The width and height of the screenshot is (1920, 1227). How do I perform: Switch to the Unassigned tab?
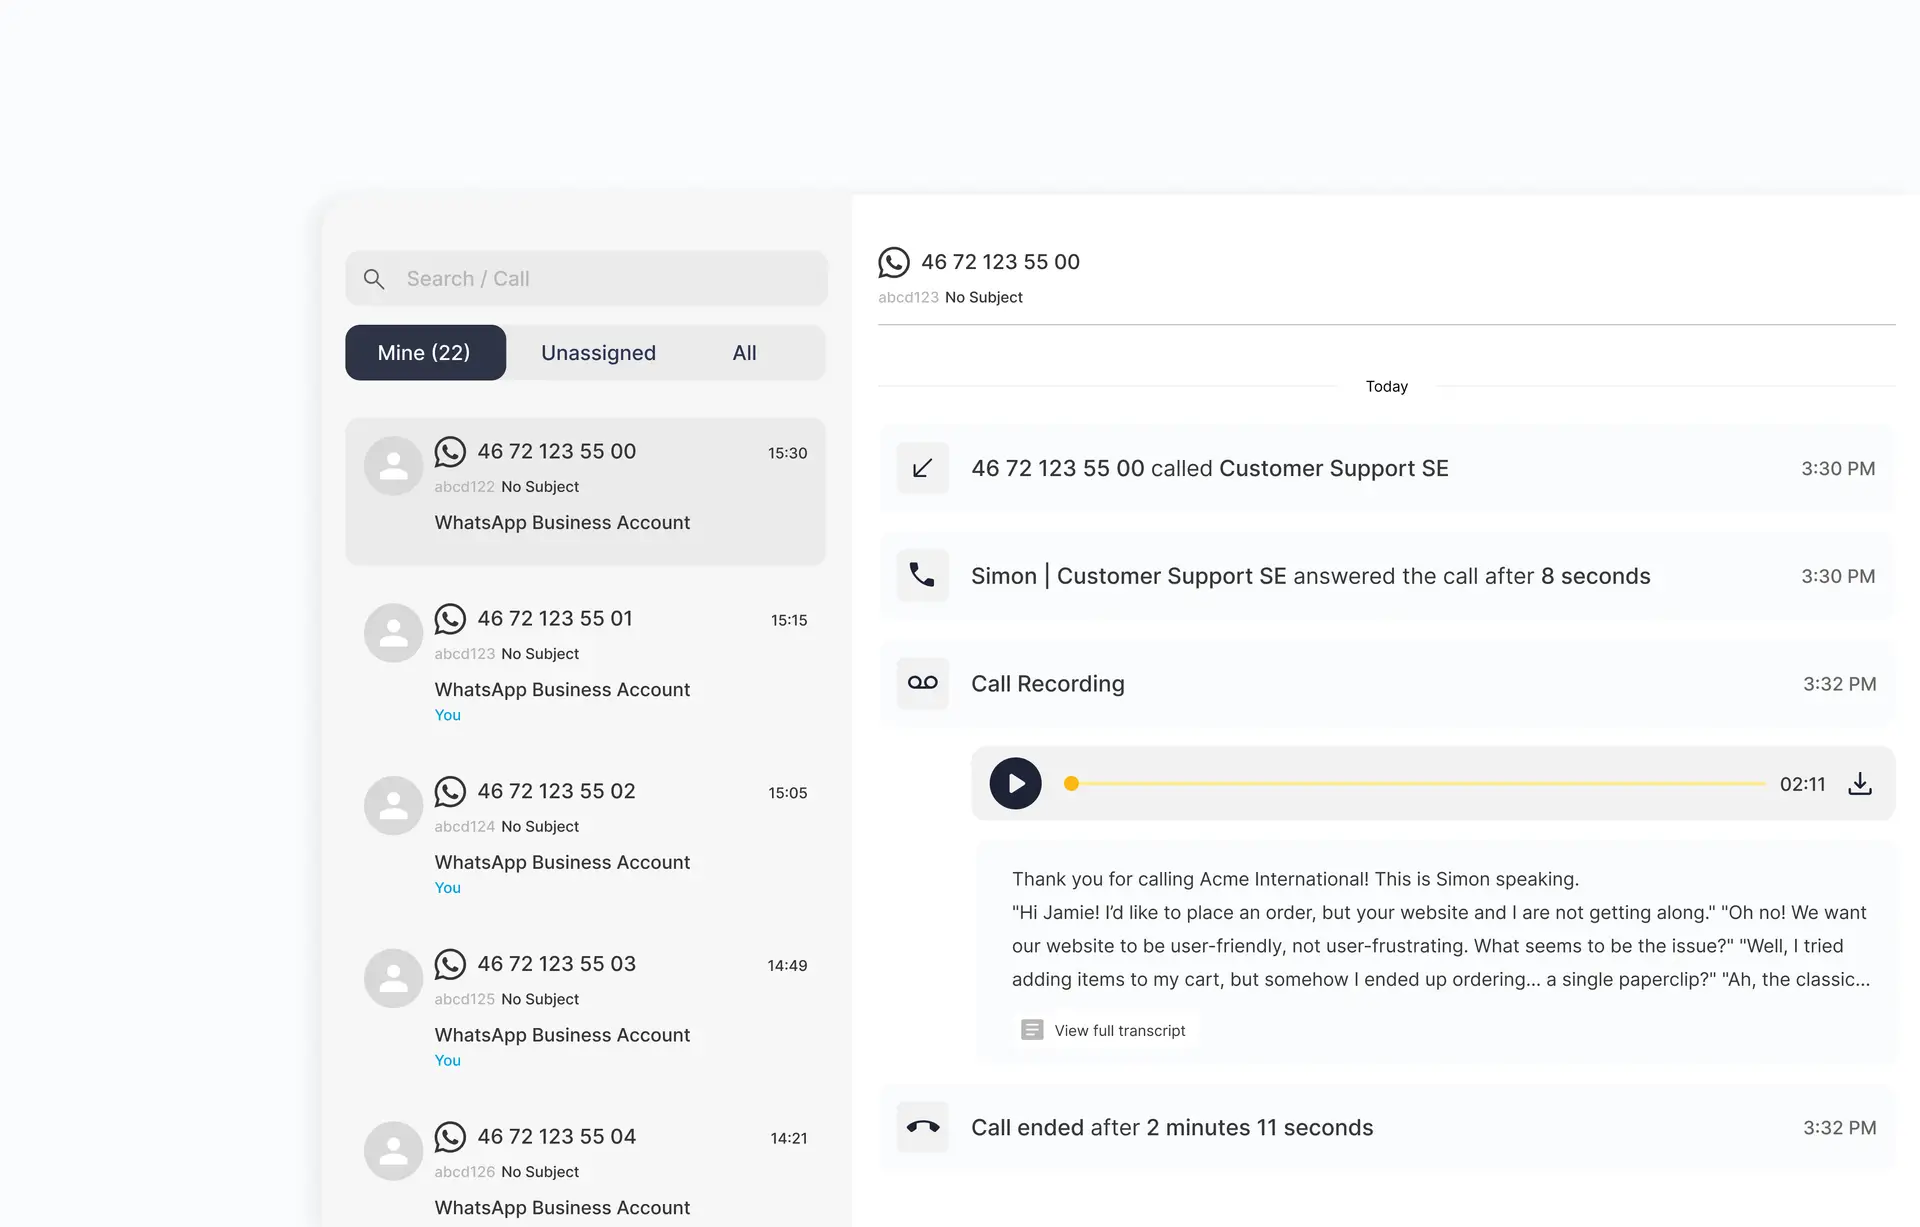[x=598, y=353]
